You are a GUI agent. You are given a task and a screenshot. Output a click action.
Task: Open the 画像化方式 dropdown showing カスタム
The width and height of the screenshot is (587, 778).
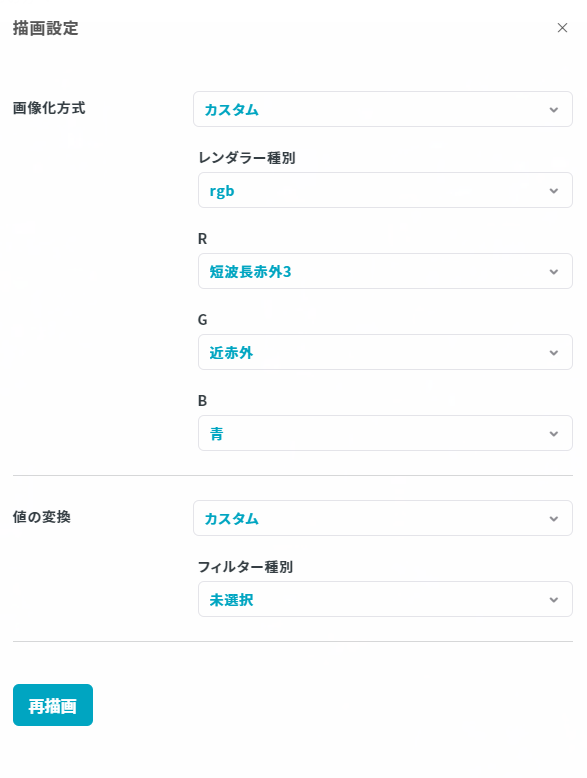click(x=383, y=109)
